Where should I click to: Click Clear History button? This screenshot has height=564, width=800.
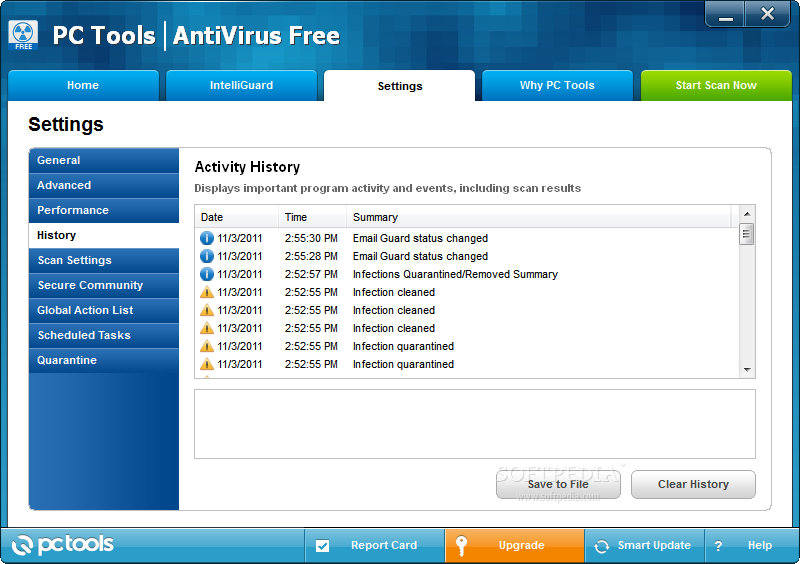pos(693,484)
